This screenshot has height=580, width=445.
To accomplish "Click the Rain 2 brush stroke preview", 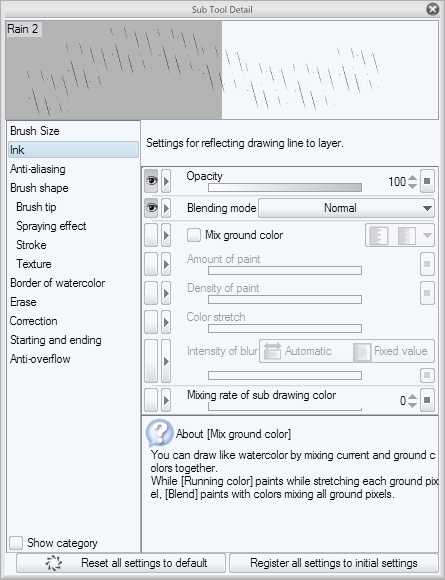I will pos(222,70).
